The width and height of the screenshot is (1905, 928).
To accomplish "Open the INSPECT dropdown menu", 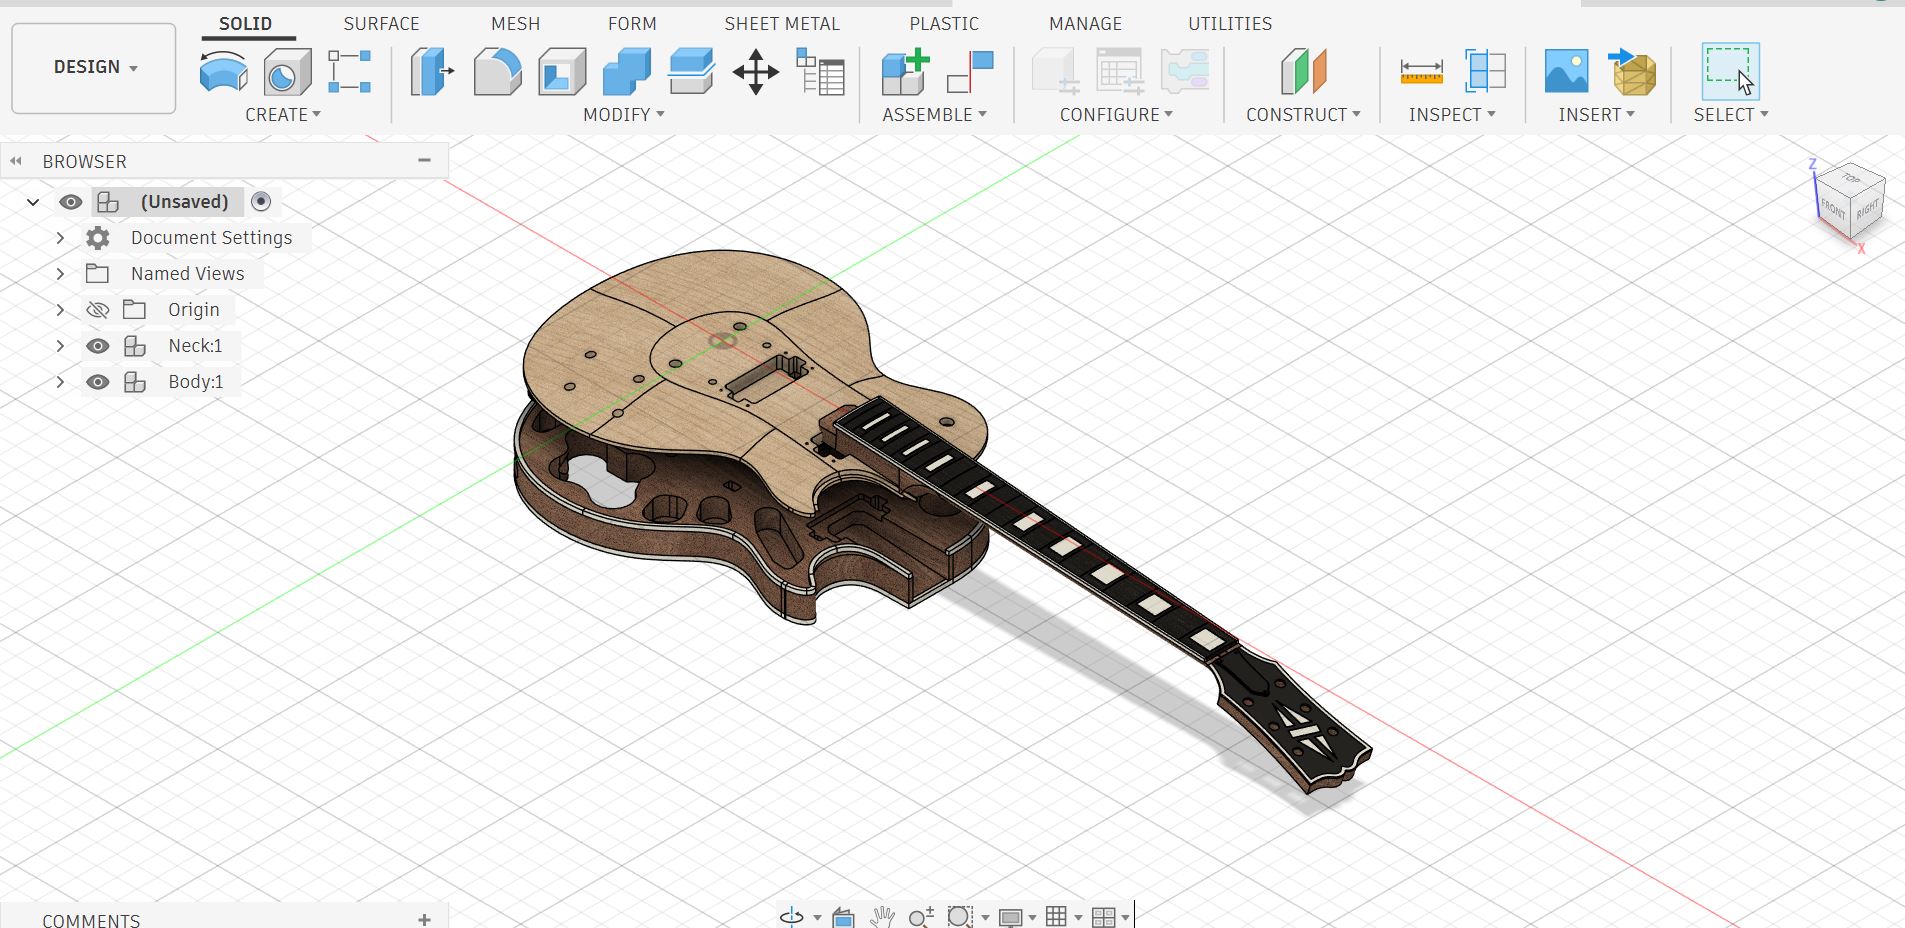I will (x=1452, y=115).
